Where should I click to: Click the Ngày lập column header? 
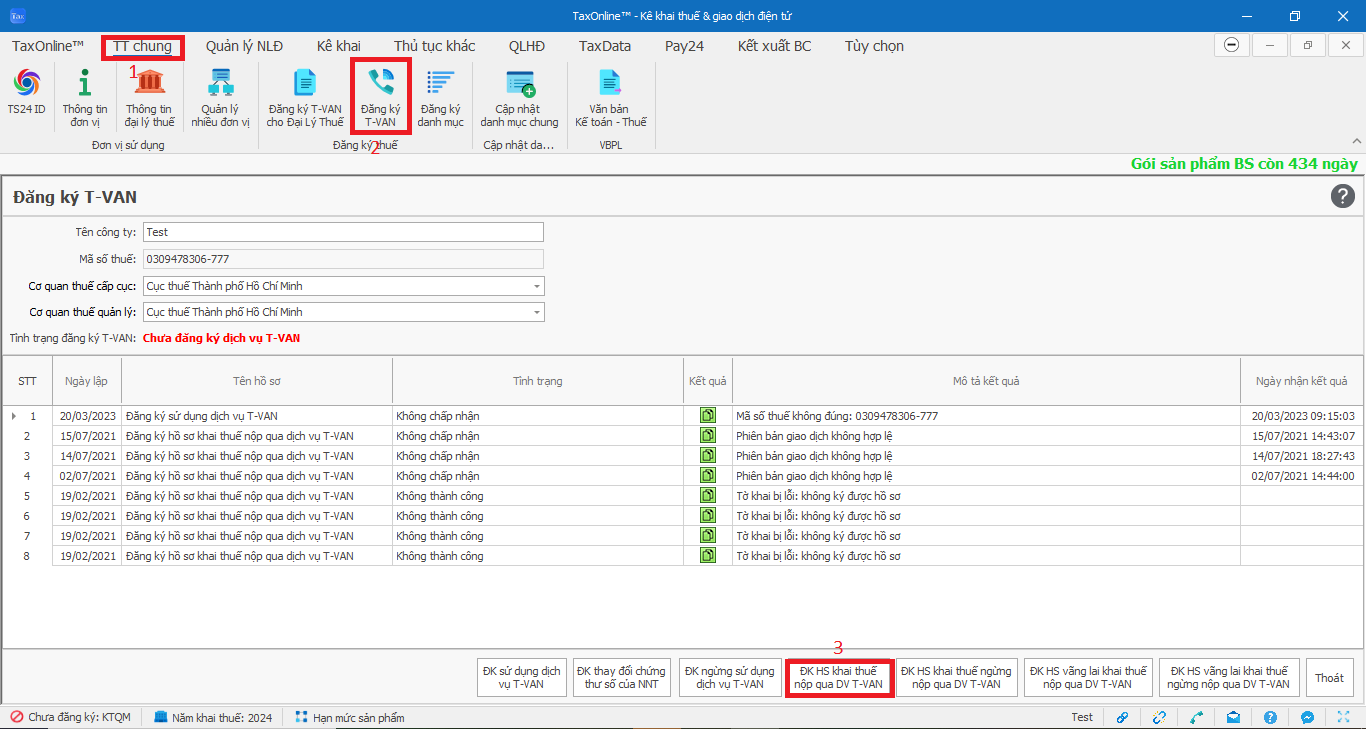point(87,381)
